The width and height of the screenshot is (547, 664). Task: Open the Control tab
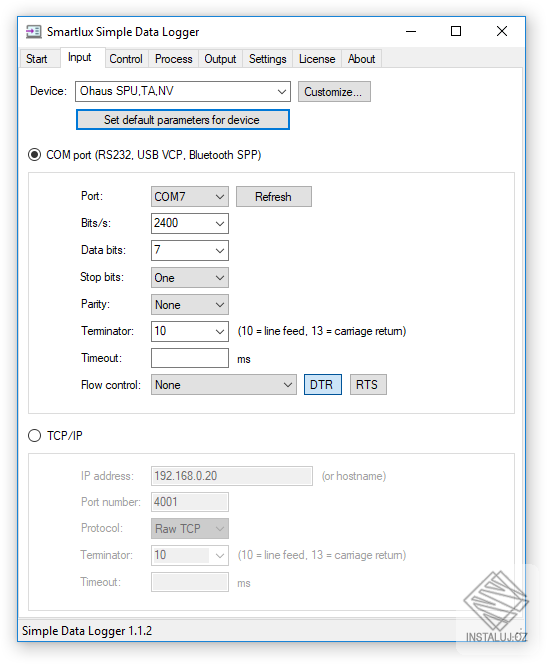click(126, 59)
